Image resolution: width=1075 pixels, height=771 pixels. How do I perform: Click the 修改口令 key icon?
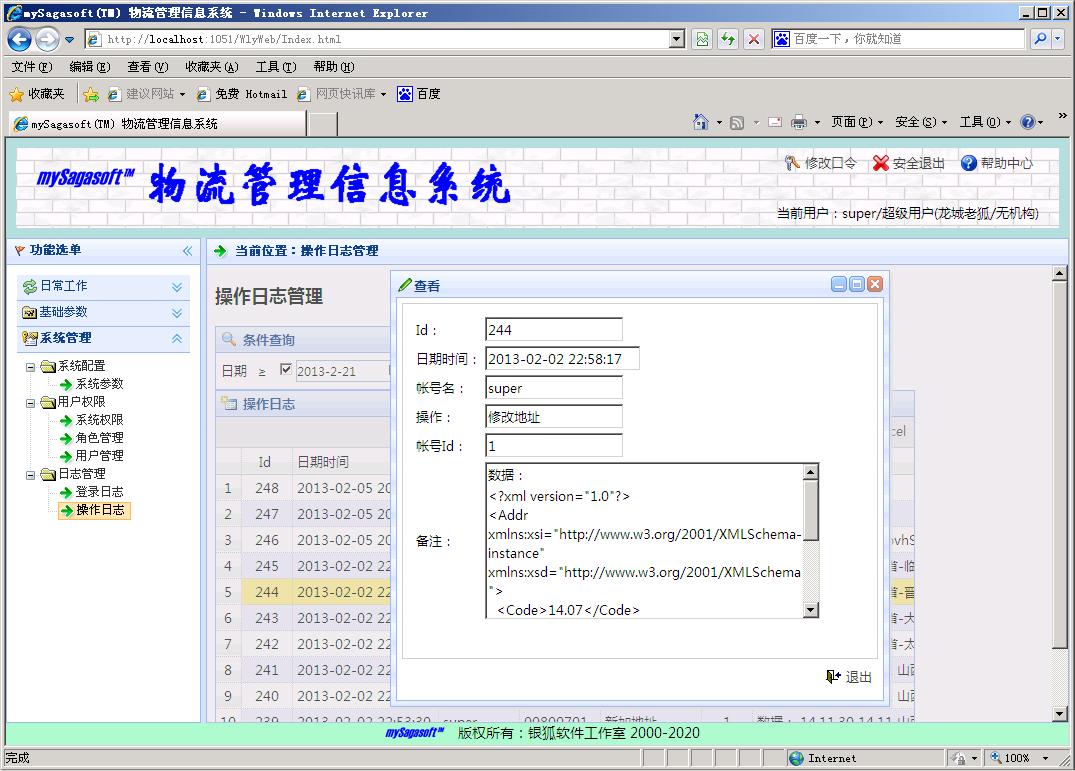click(x=792, y=163)
